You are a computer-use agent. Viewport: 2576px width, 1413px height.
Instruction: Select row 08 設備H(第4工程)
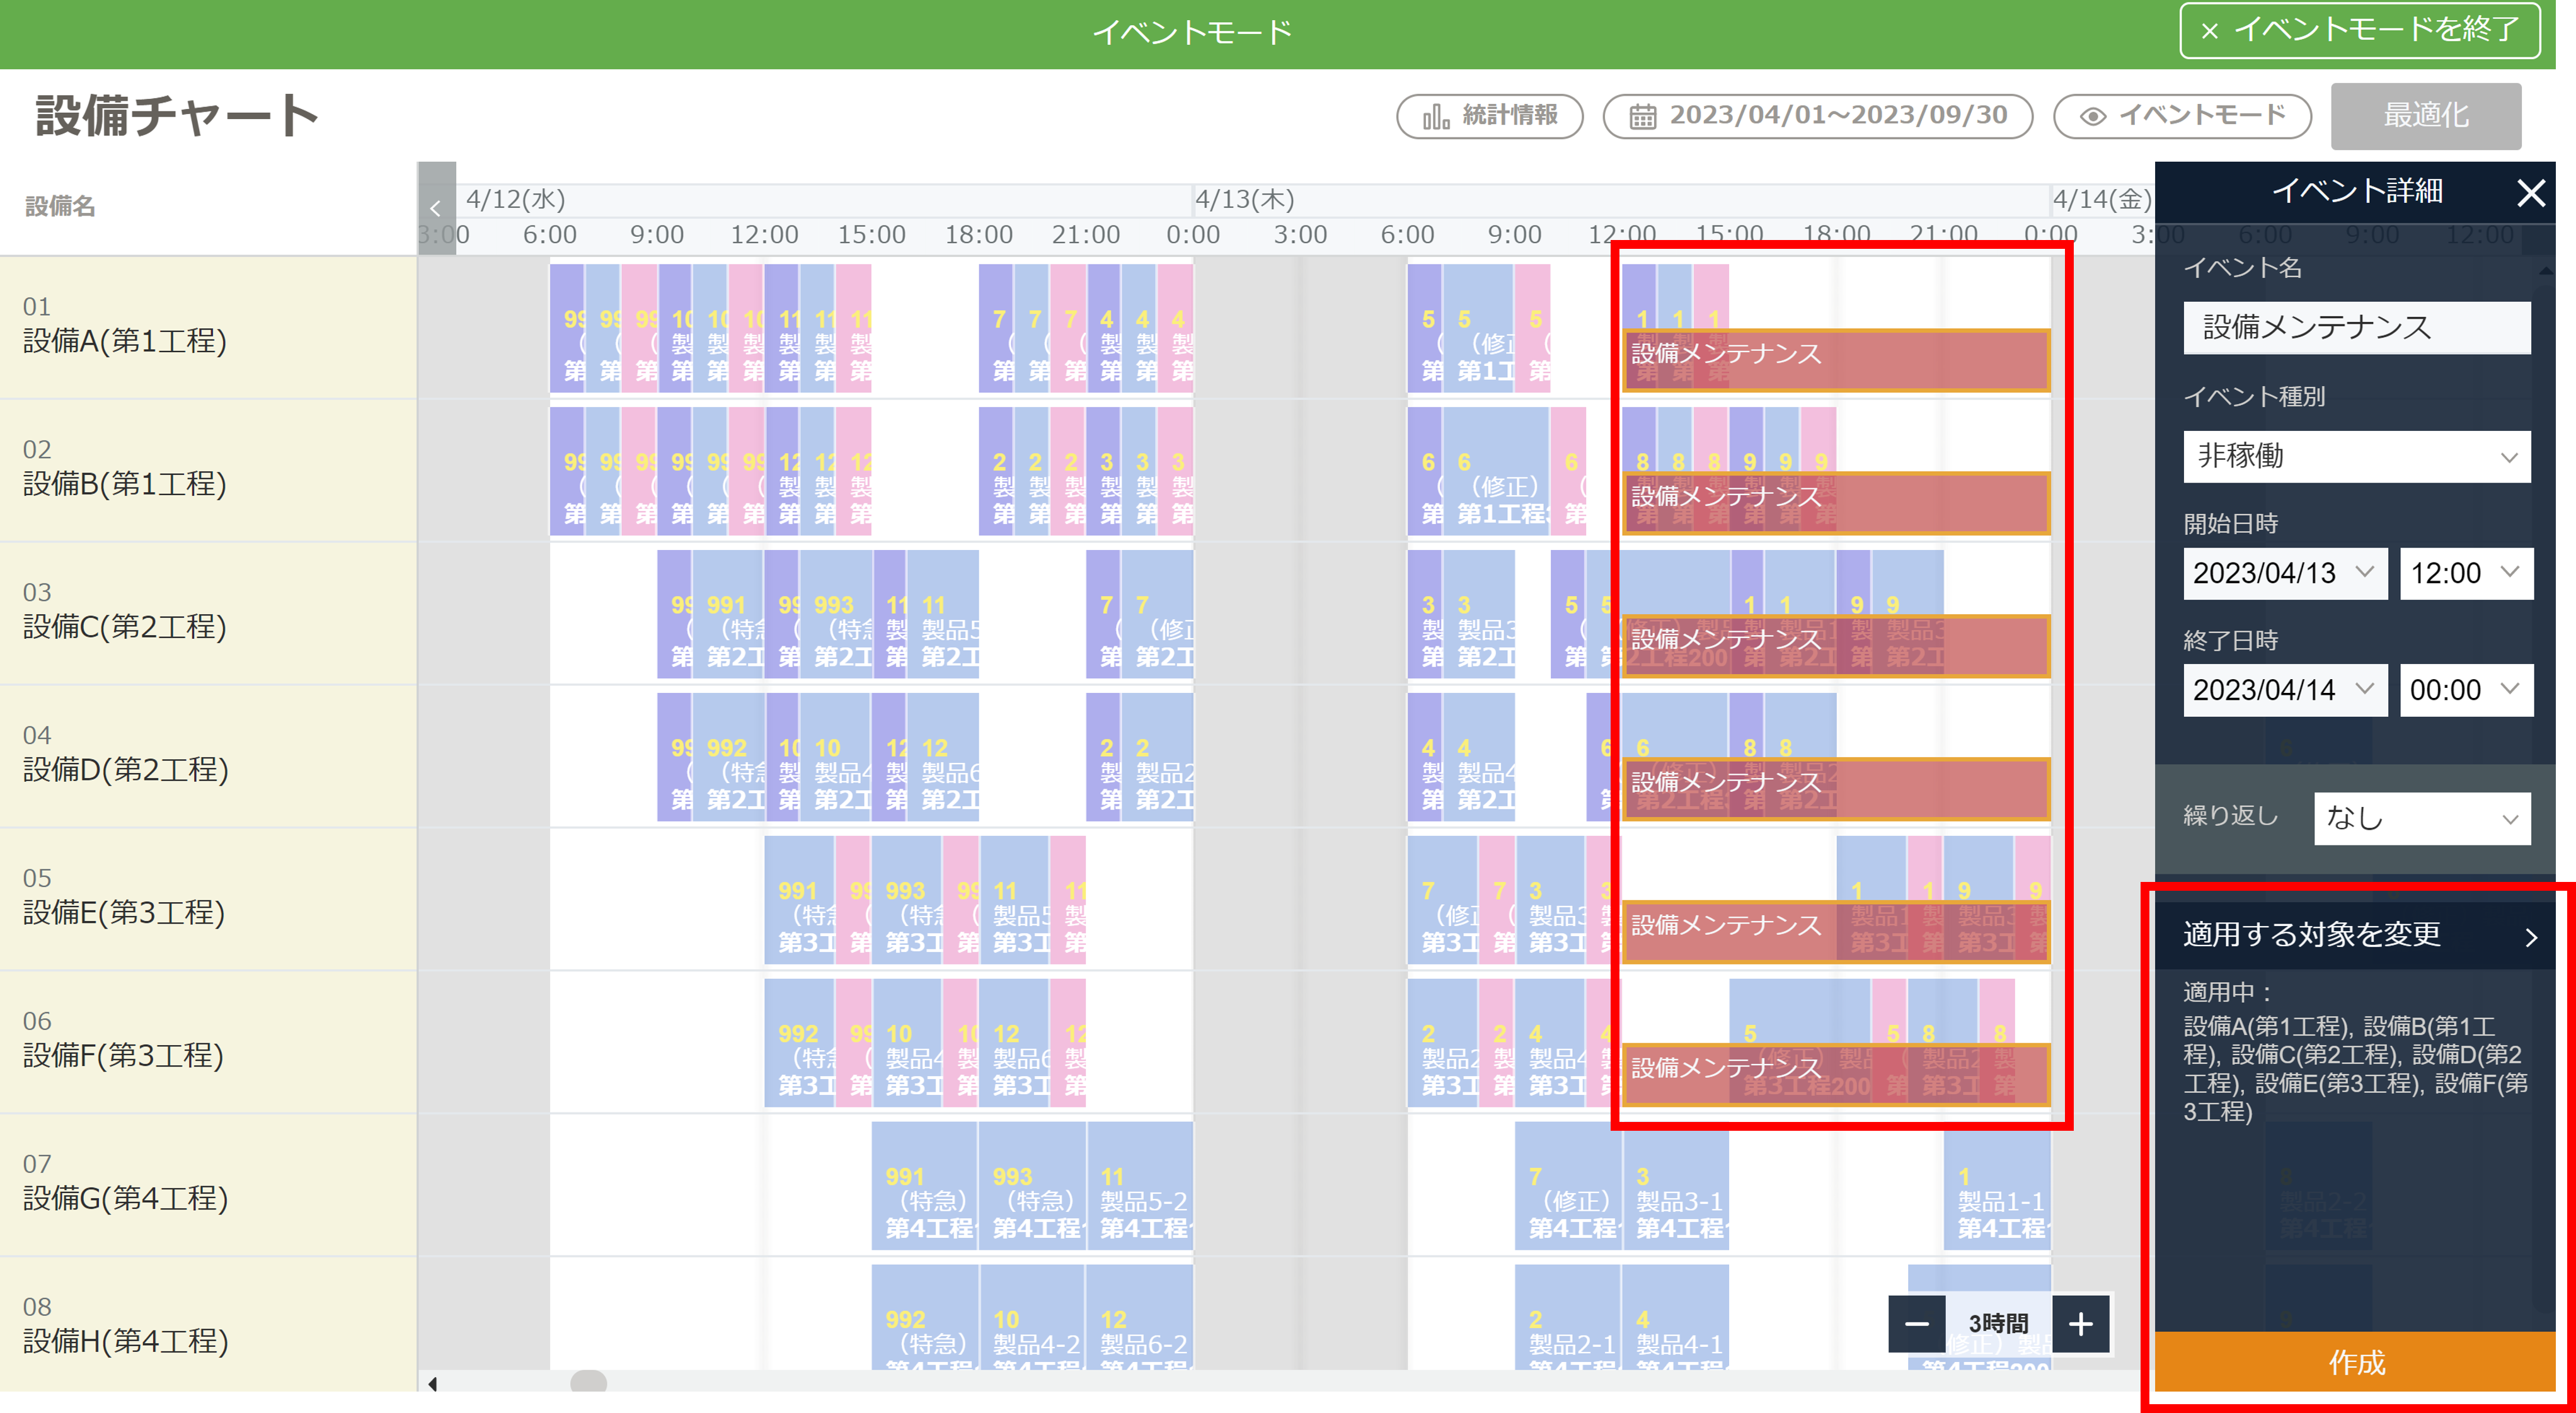coord(208,1325)
